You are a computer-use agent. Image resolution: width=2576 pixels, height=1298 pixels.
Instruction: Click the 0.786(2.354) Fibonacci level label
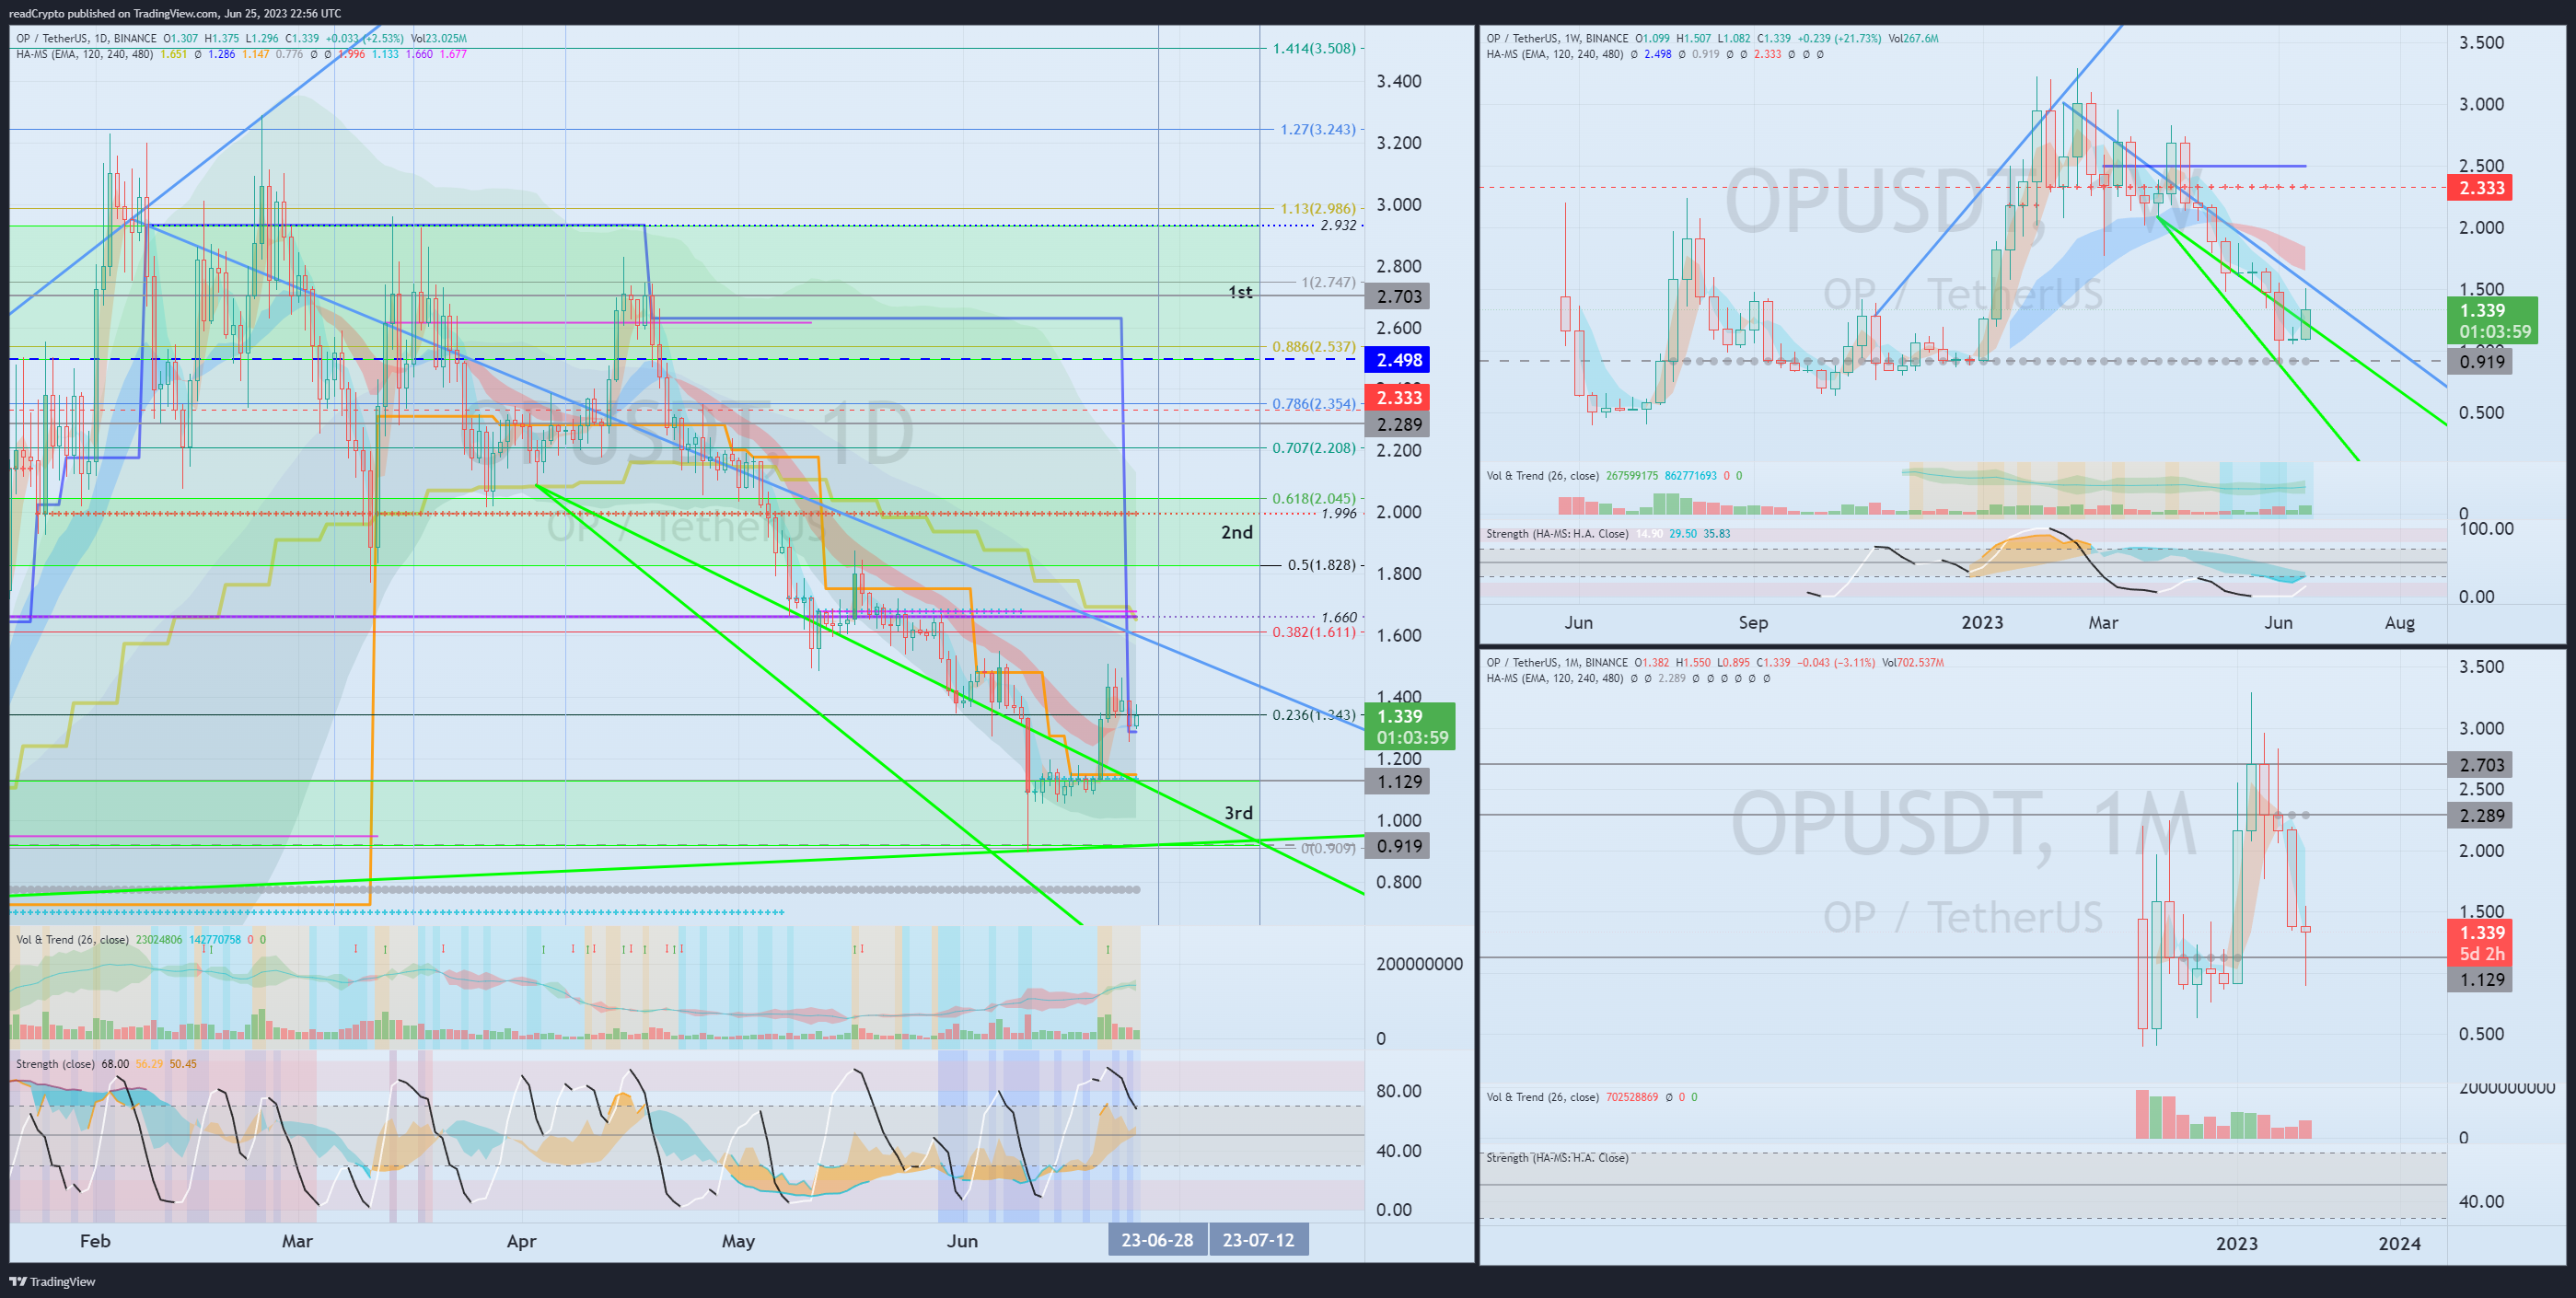1314,404
